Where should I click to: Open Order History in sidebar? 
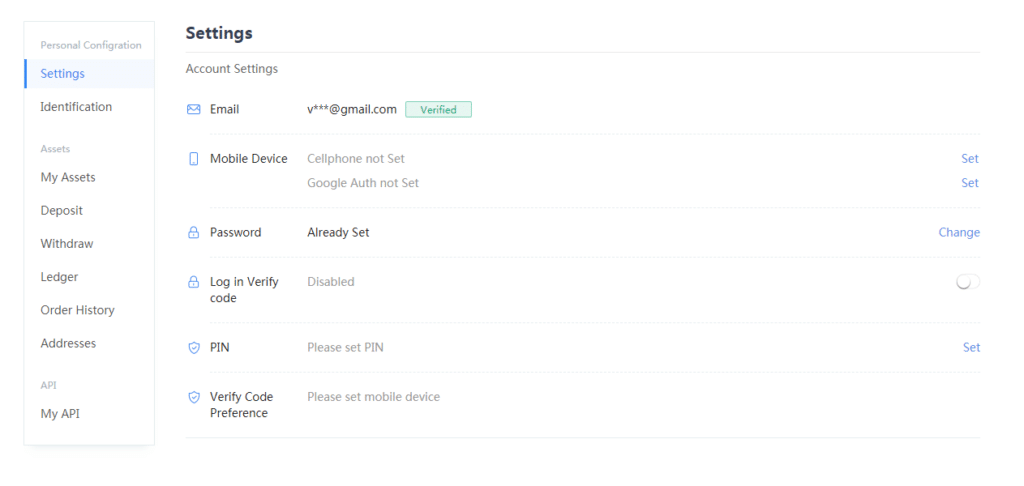click(77, 310)
